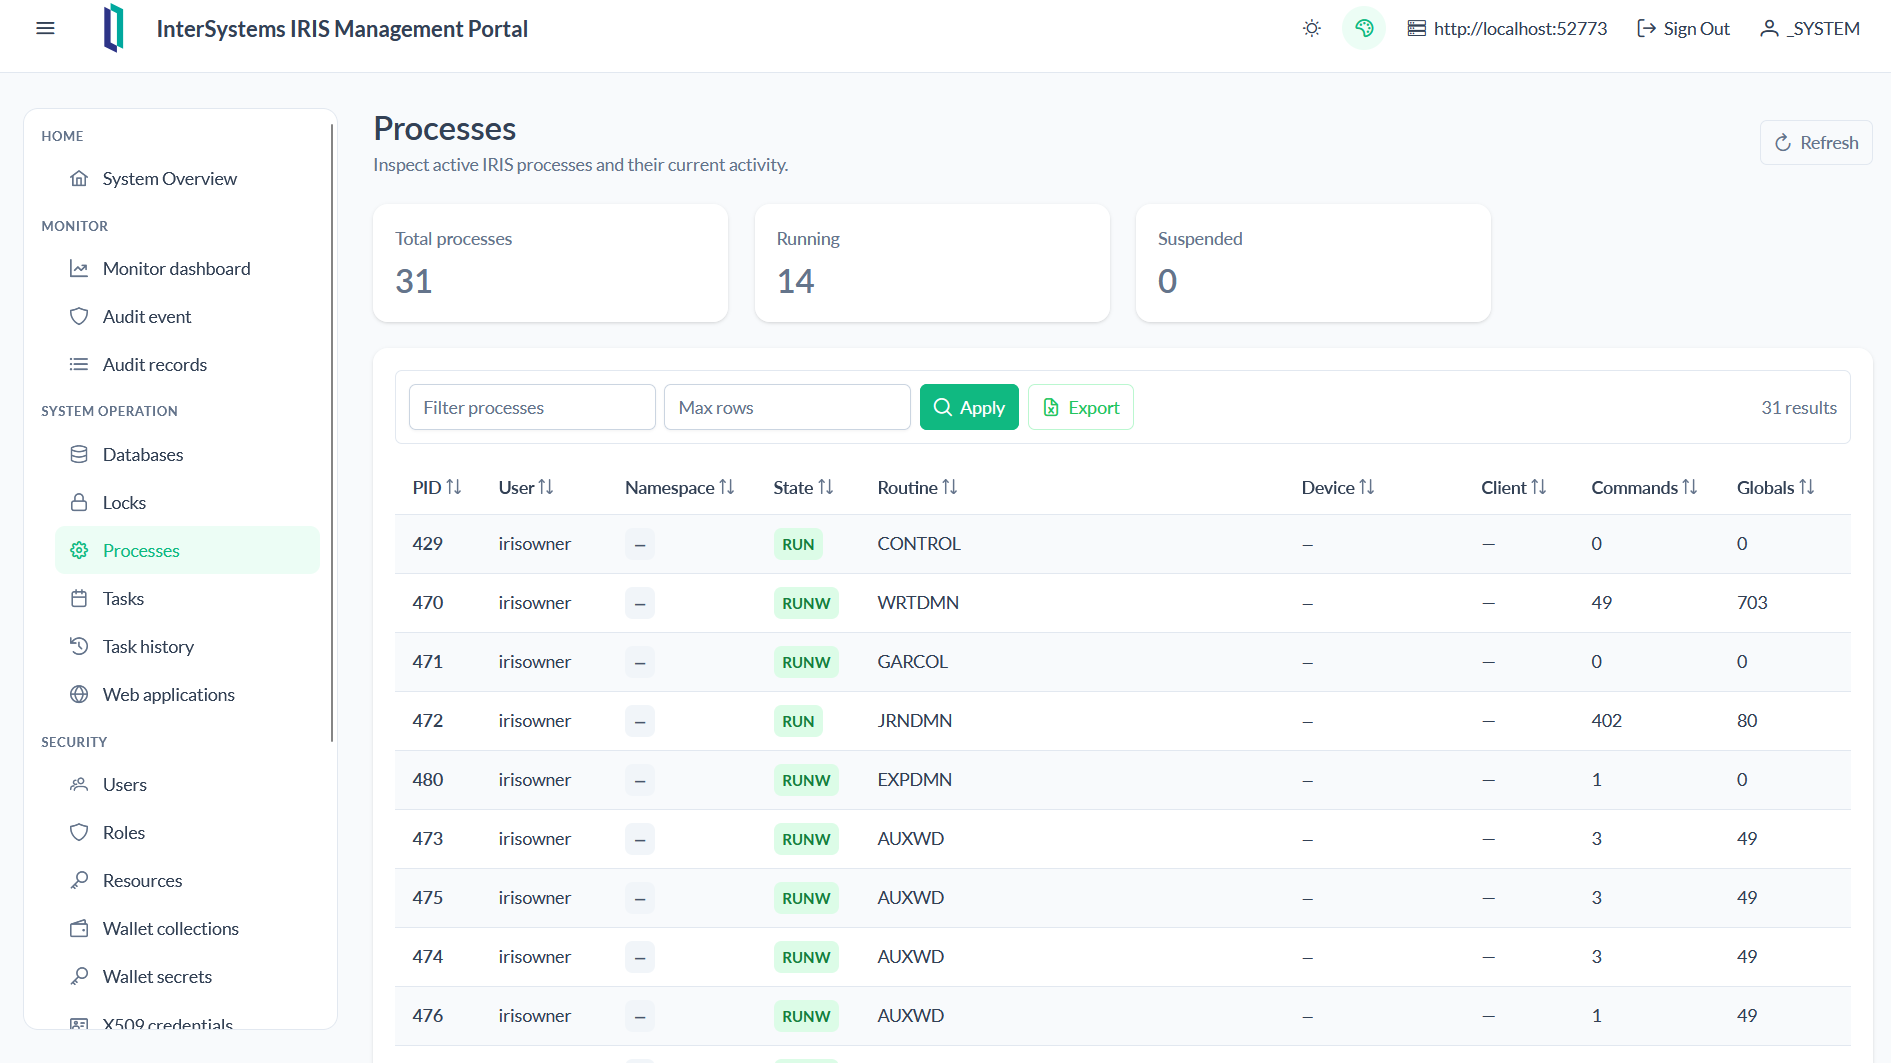Click the System Overview home icon

point(79,179)
